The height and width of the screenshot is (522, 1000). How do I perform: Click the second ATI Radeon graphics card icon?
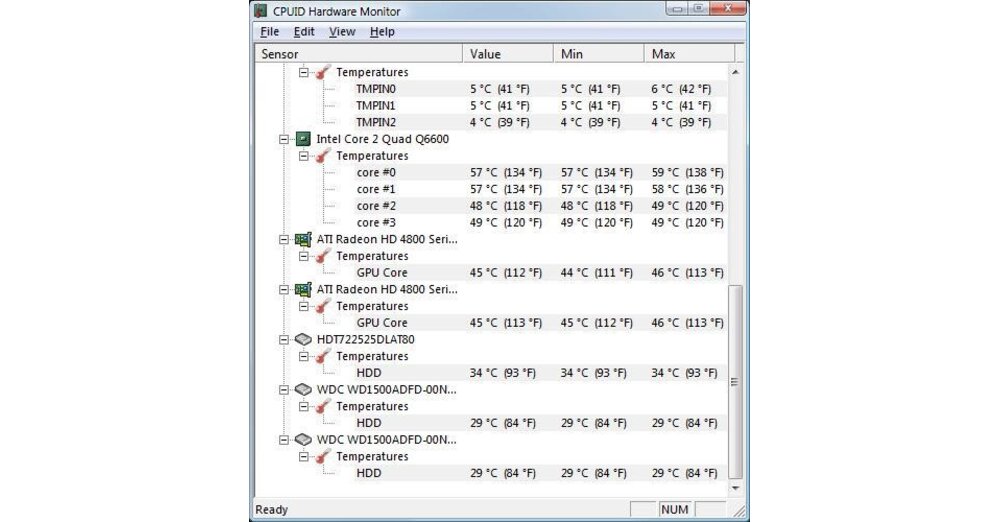click(304, 289)
